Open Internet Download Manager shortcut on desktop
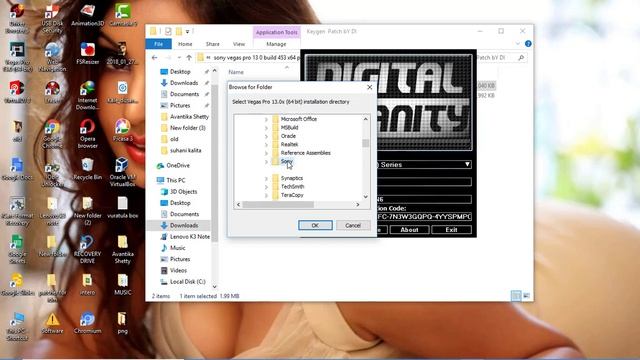Image resolution: width=640 pixels, height=360 pixels. pos(87,95)
